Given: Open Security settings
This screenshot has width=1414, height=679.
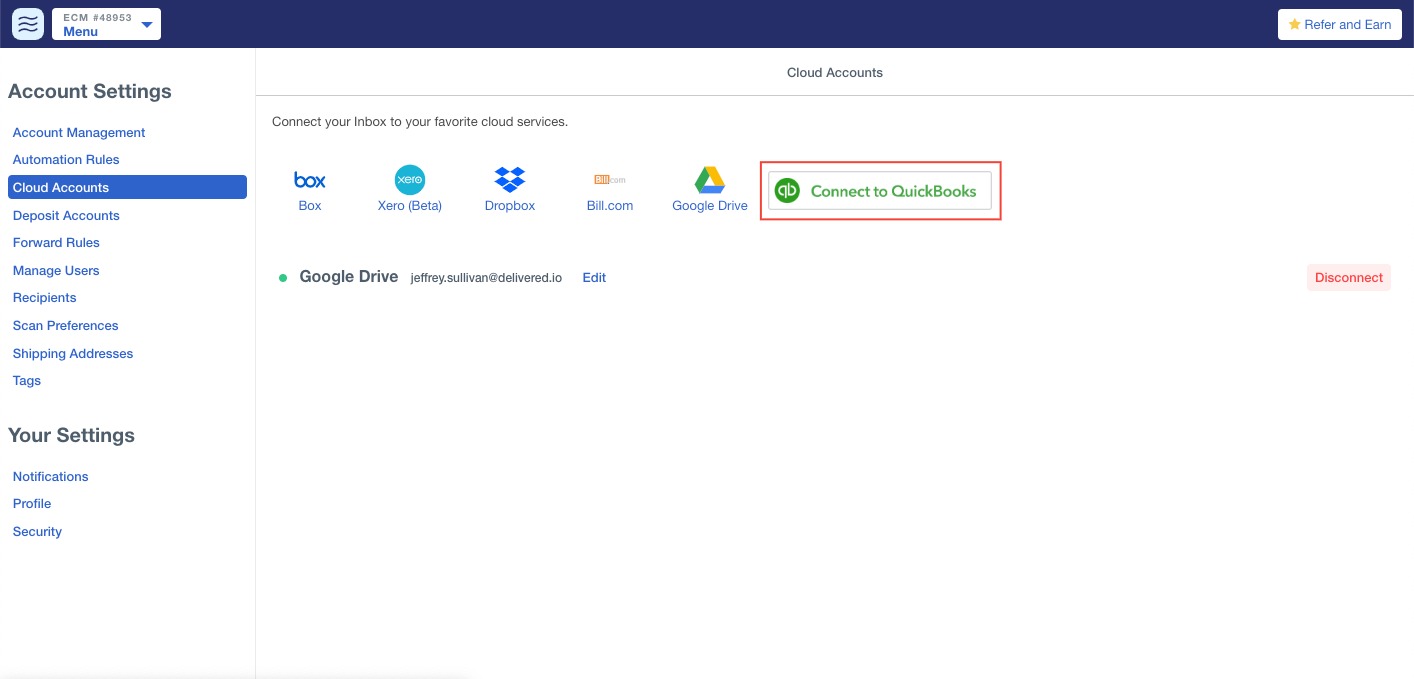Looking at the screenshot, I should coord(37,531).
